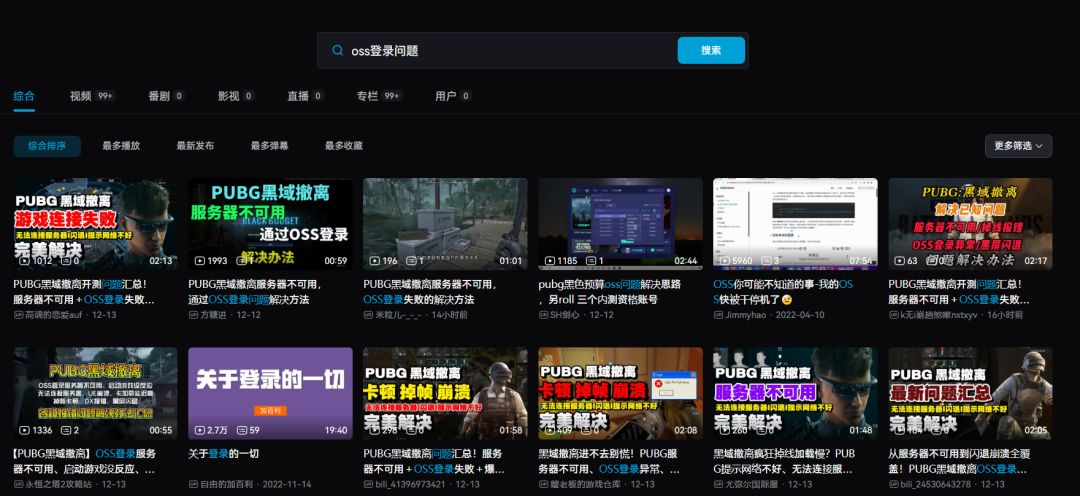
Task: Click danmaku icon beside 5960 plays
Action: coord(764,261)
